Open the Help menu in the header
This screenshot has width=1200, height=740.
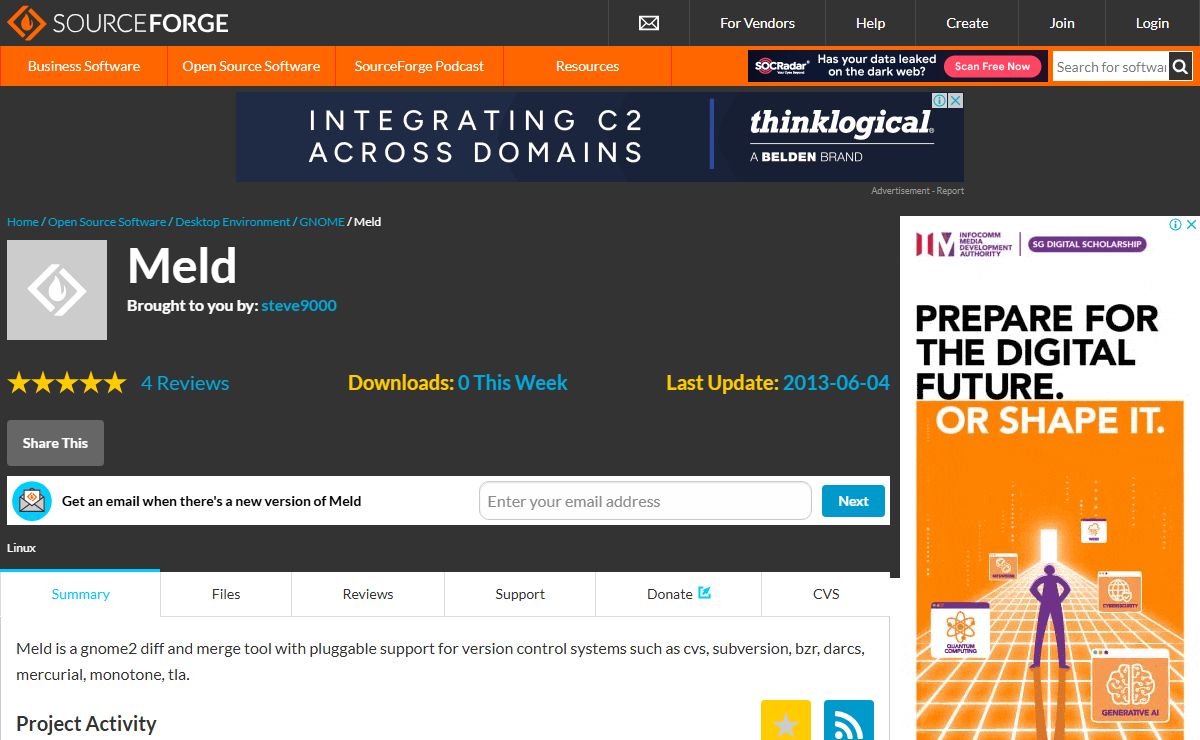point(870,23)
